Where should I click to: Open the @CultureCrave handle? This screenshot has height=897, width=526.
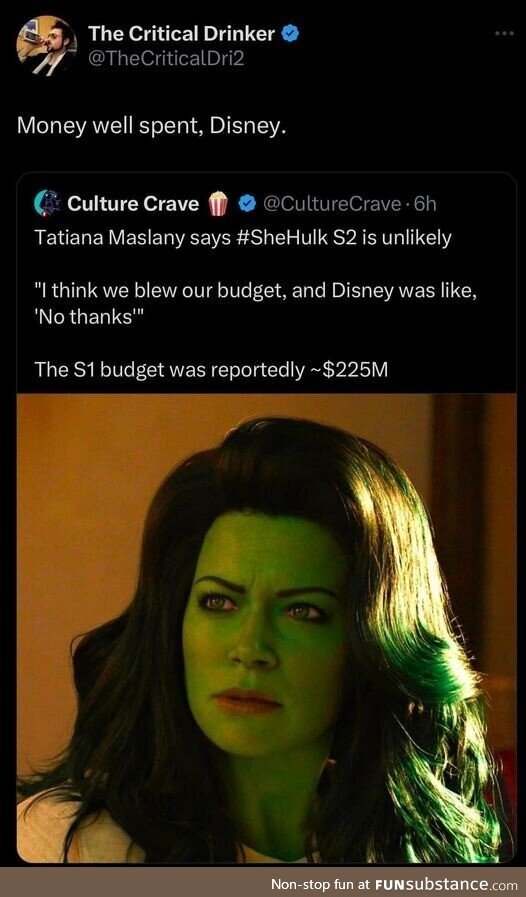[x=332, y=204]
